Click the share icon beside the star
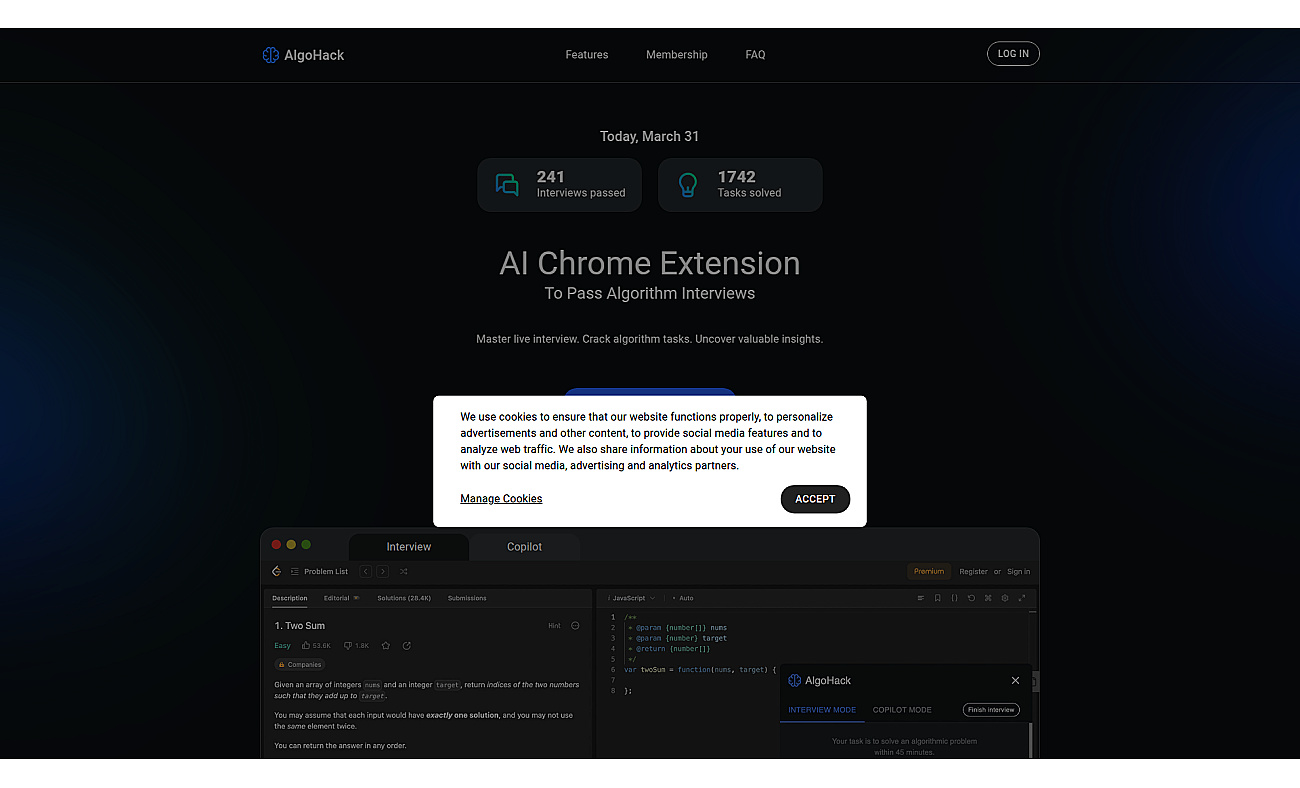The width and height of the screenshot is (1300, 788). (407, 646)
